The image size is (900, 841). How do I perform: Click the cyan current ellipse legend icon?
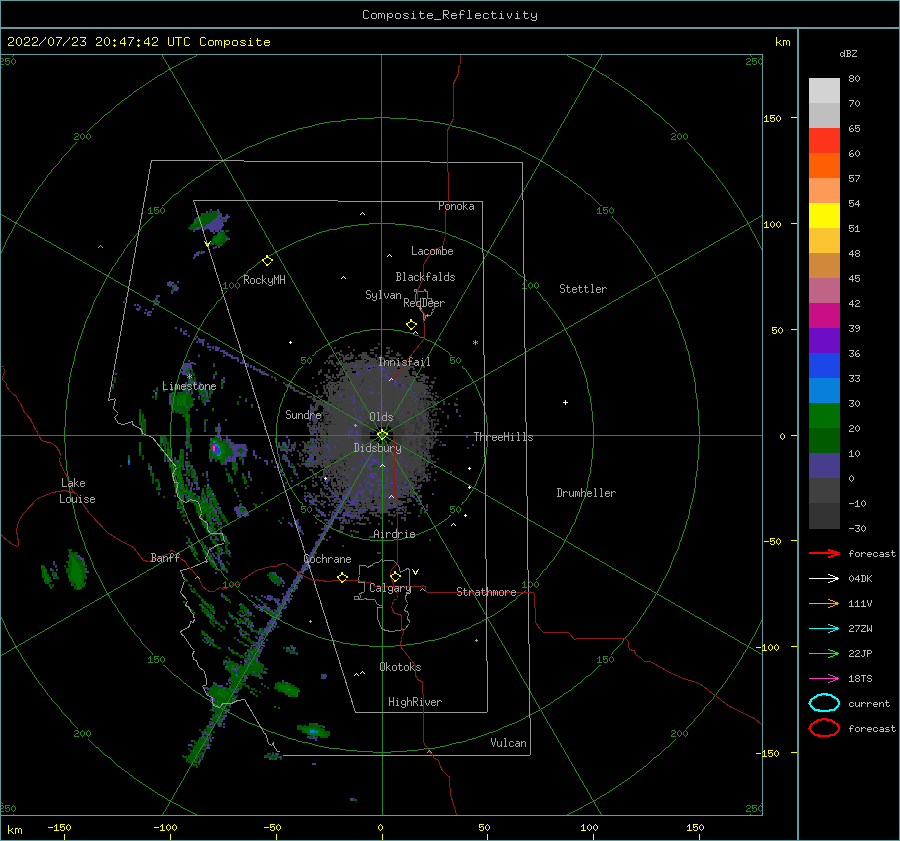(x=824, y=703)
